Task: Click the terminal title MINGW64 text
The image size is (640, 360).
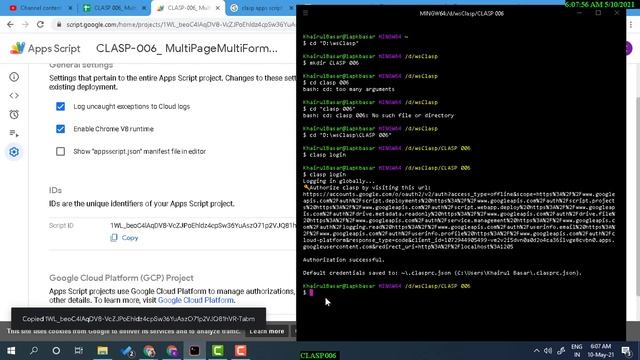Action: (x=462, y=13)
